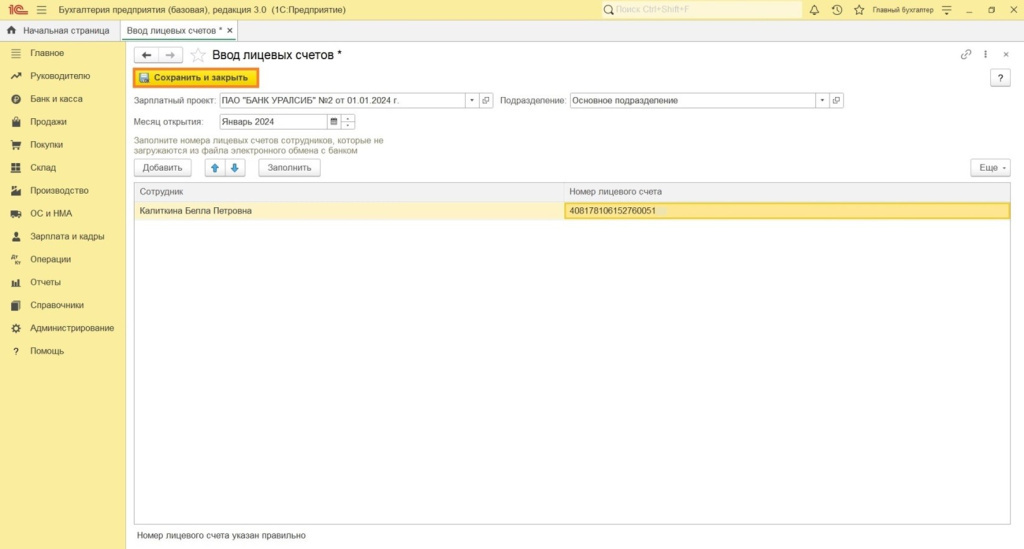Click the favorites star in title bar
The height and width of the screenshot is (549, 1024).
(x=859, y=10)
